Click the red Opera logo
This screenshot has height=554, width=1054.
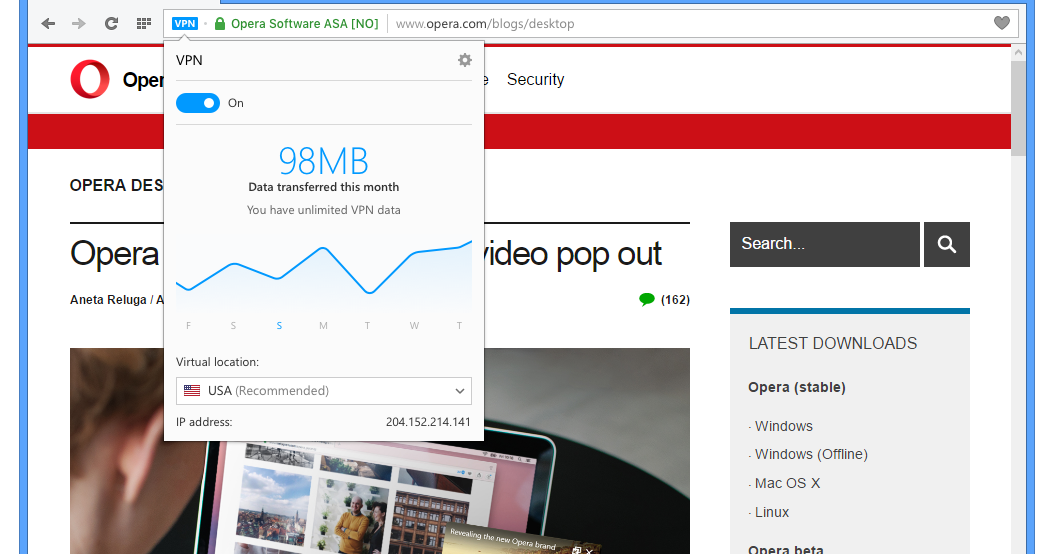[x=90, y=79]
